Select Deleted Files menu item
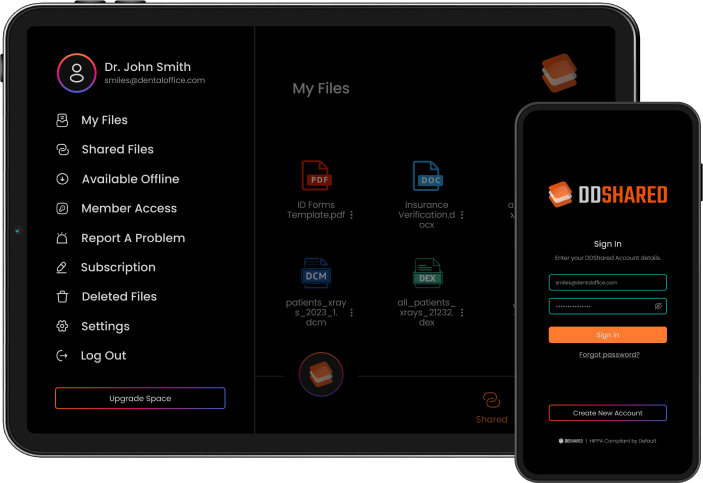This screenshot has height=483, width=703. pyautogui.click(x=119, y=296)
